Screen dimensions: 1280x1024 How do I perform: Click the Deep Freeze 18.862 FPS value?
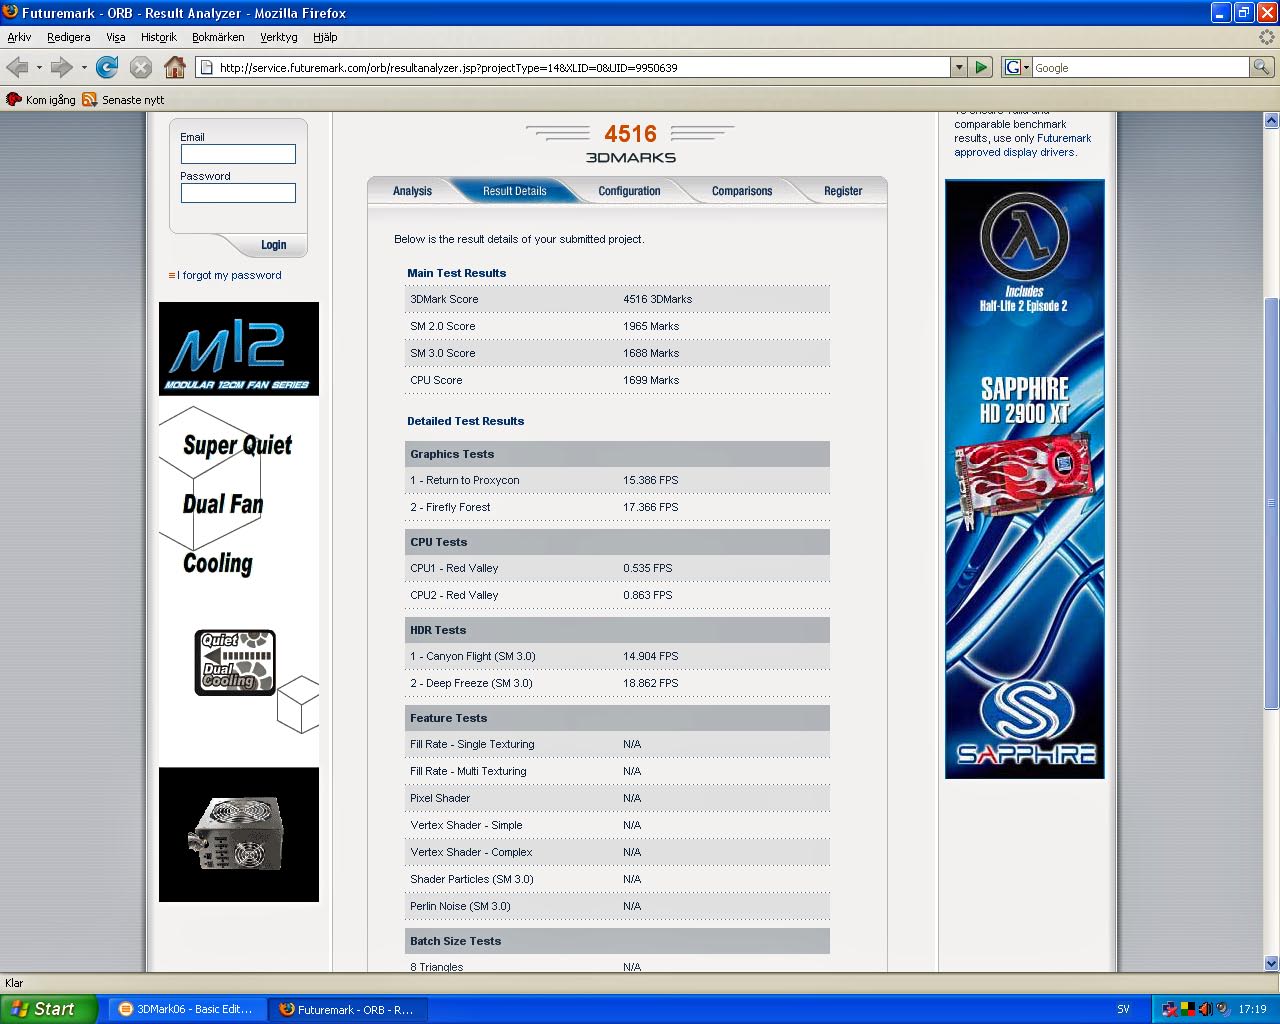(650, 683)
